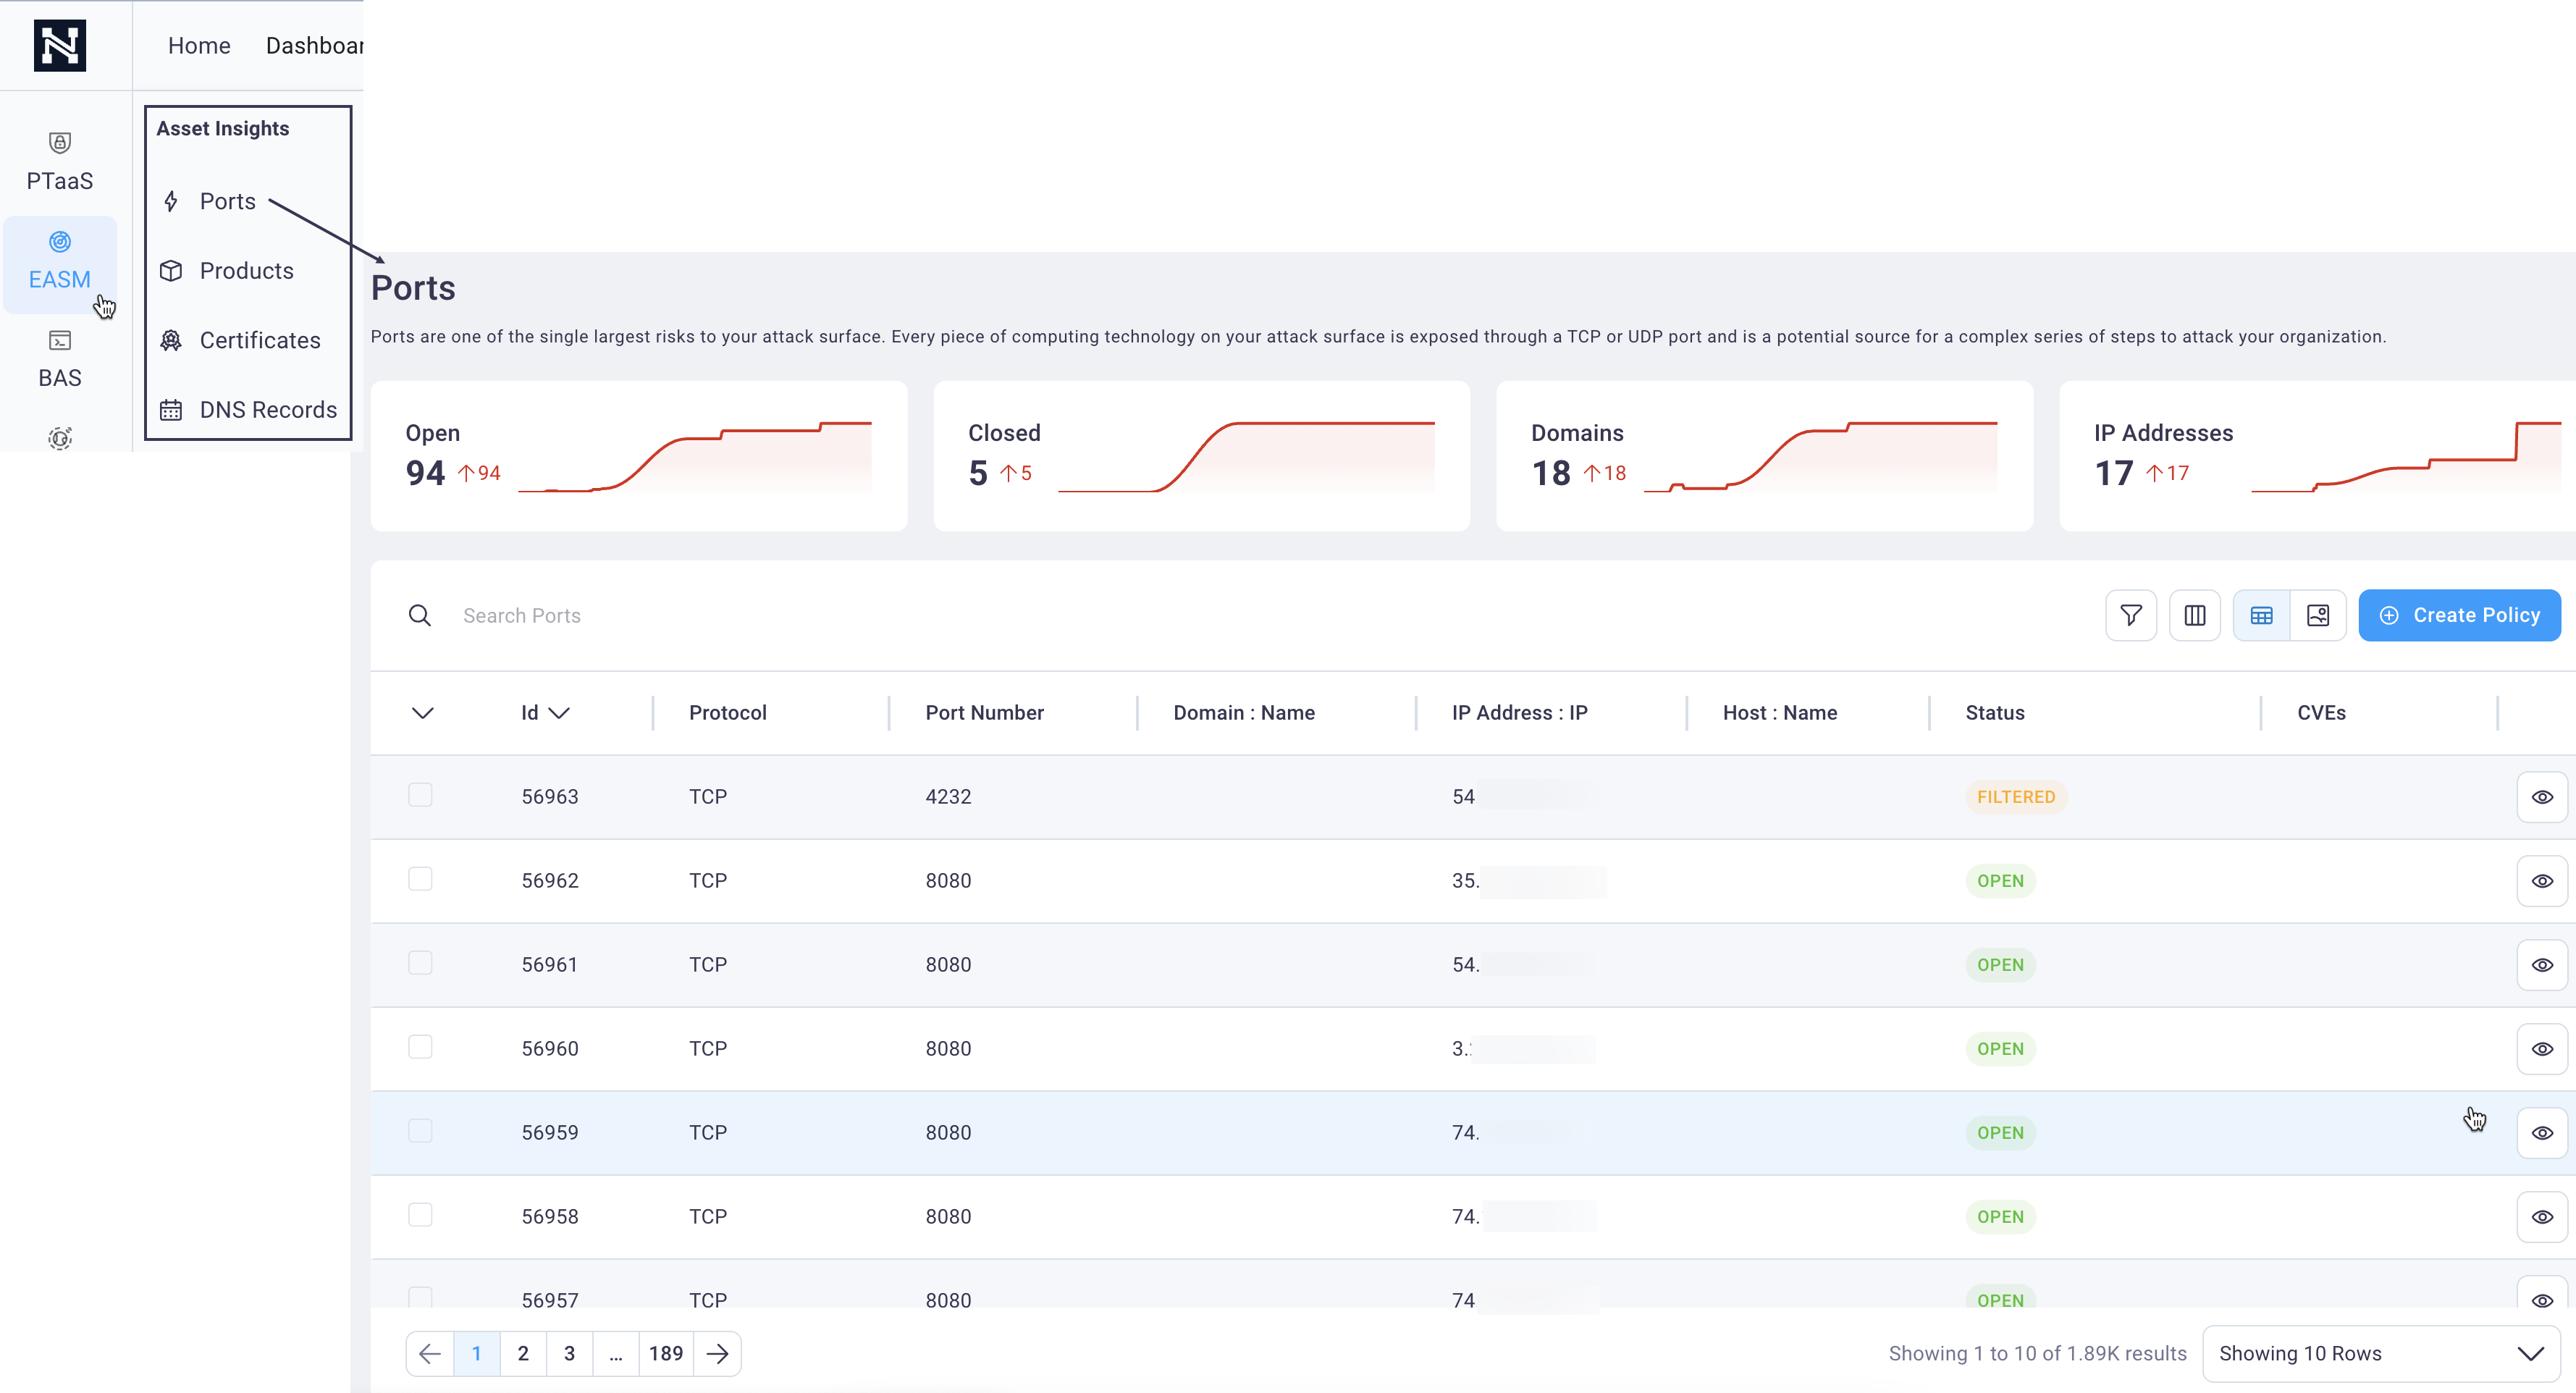Check the row 56963 checkbox
Screen dimensions: 2576x1393
pos(420,795)
